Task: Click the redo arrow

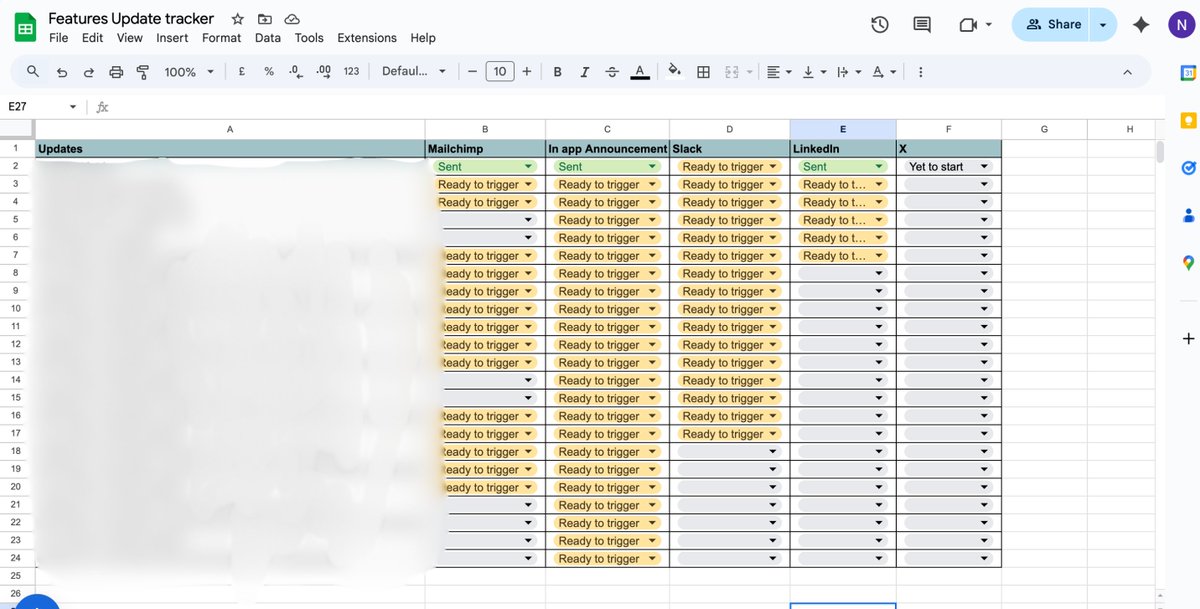Action: [x=89, y=72]
